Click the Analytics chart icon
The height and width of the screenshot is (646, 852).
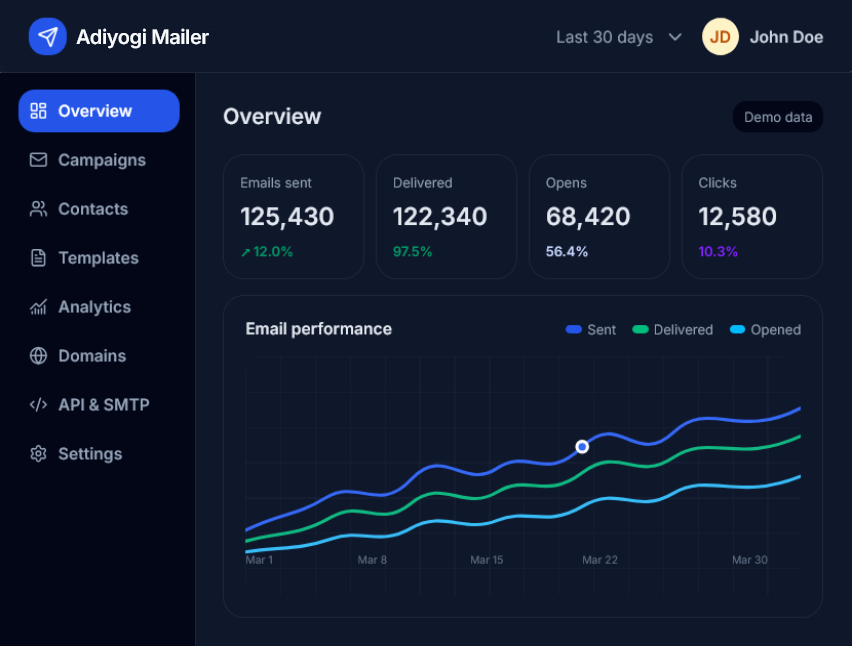point(38,307)
